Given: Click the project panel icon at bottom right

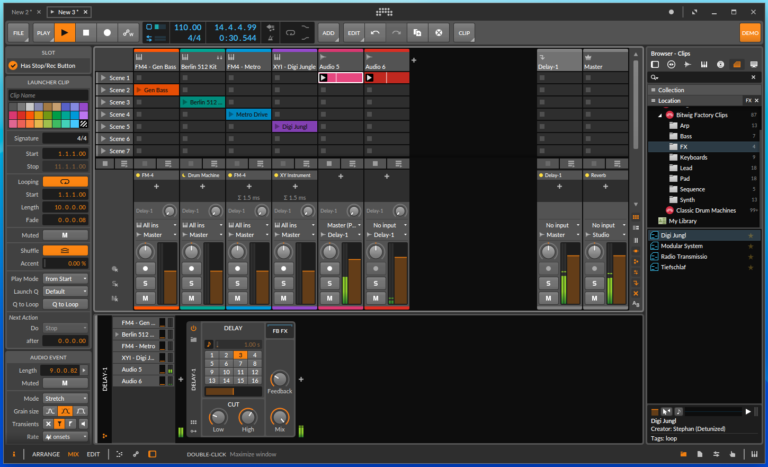Looking at the screenshot, I should (x=700, y=454).
